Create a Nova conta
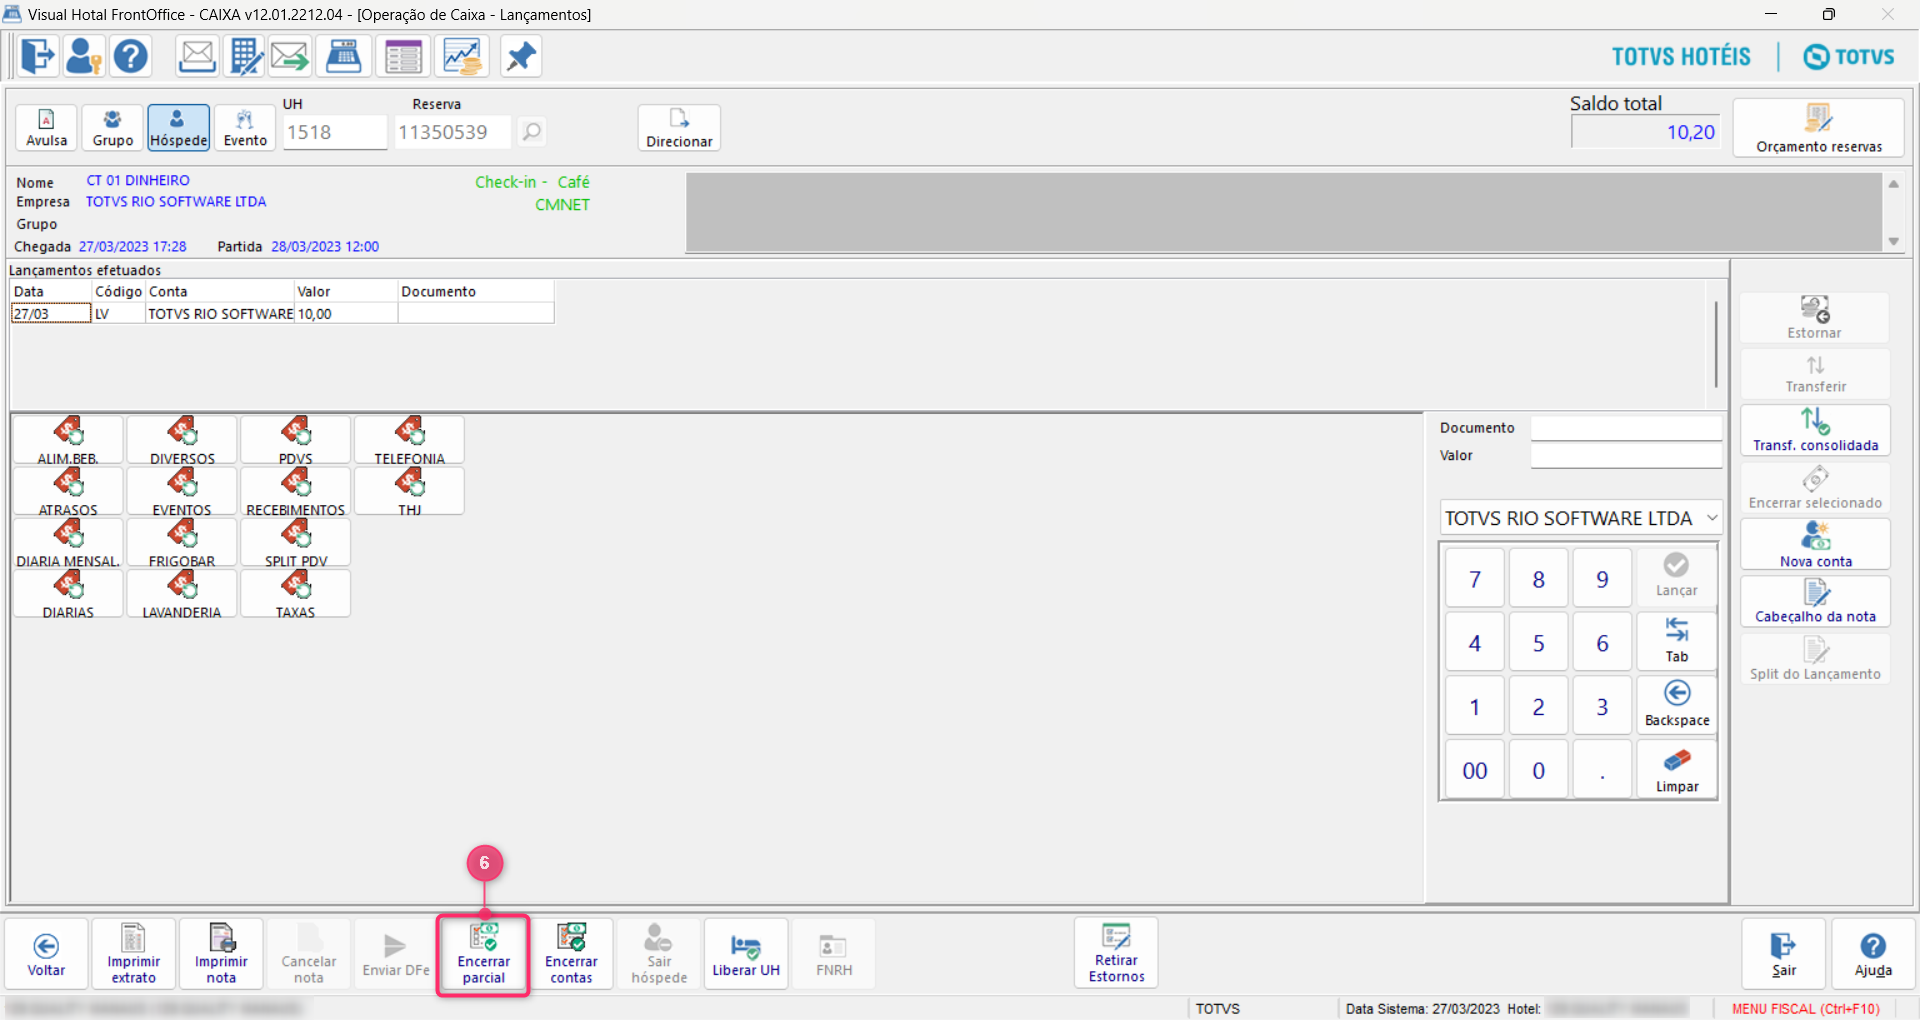 tap(1815, 545)
